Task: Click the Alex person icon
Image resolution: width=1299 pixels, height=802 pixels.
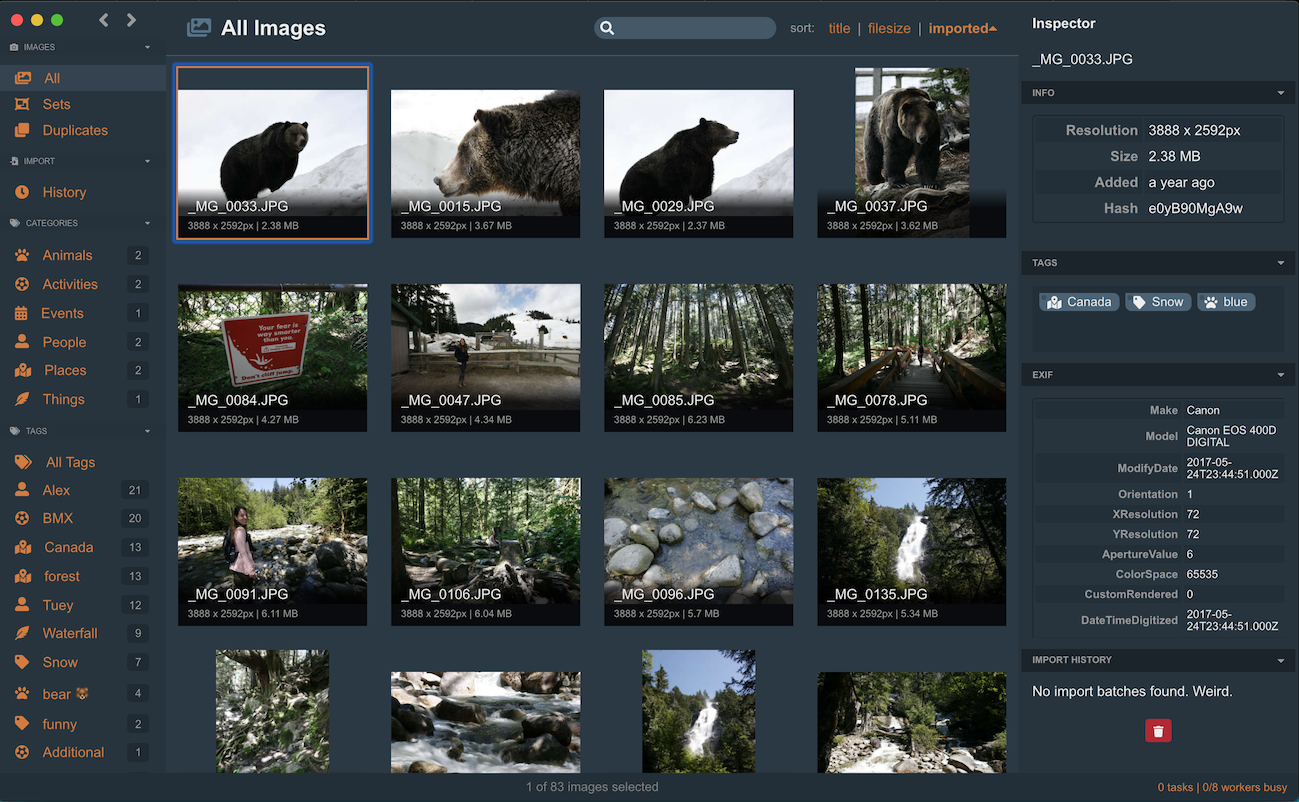Action: coord(22,490)
